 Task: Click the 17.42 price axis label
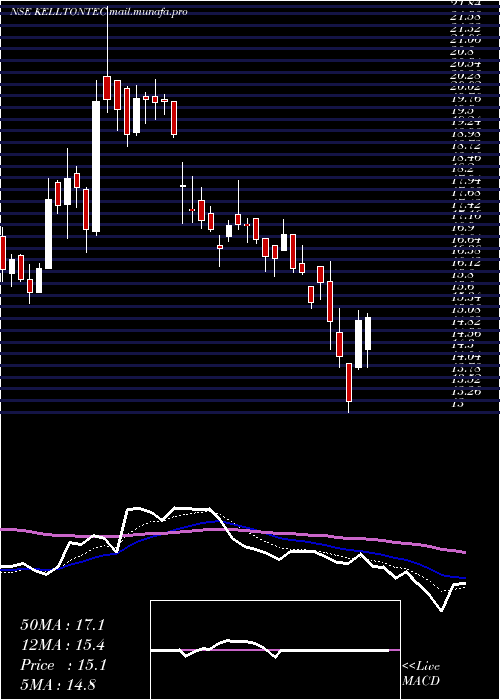pos(465,205)
